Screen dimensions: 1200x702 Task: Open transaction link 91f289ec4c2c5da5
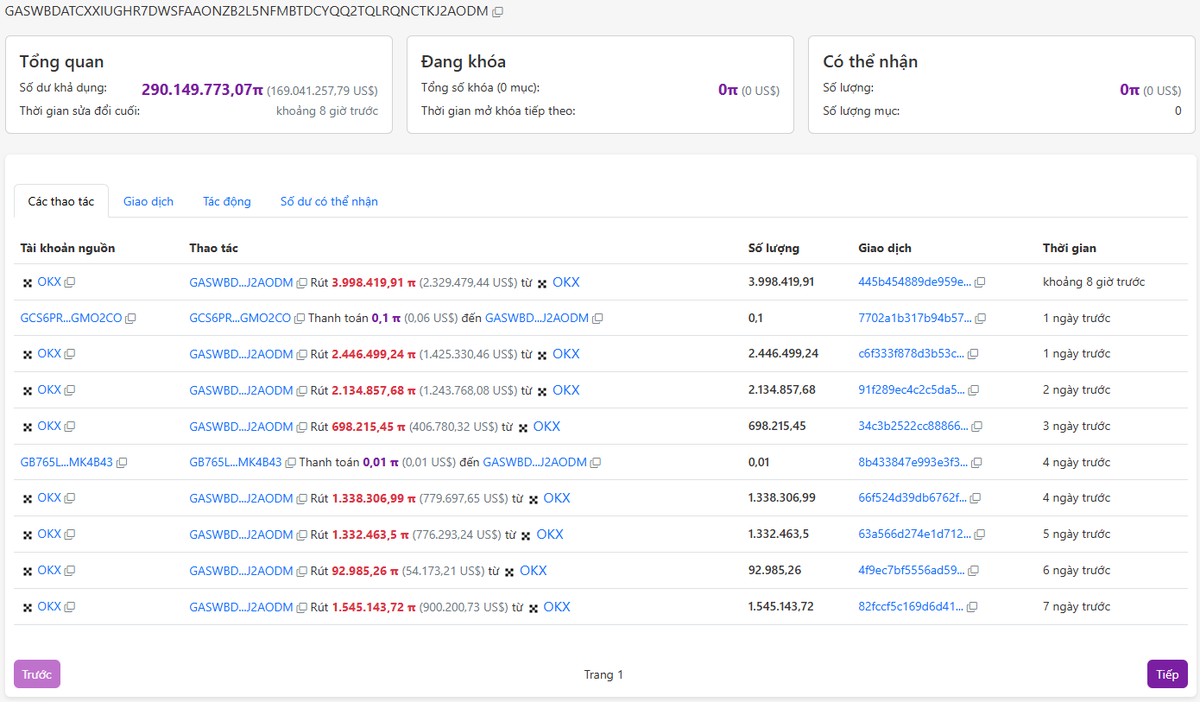click(912, 391)
